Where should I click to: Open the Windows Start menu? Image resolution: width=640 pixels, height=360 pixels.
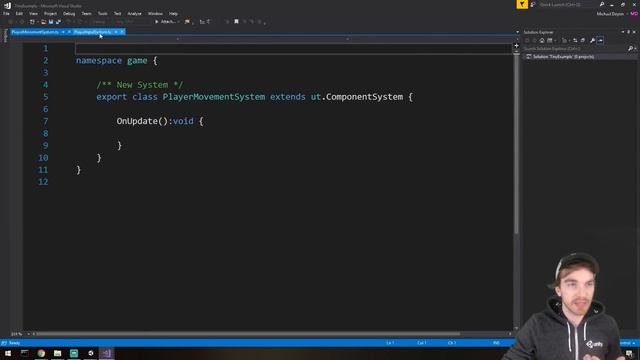(x=8, y=353)
